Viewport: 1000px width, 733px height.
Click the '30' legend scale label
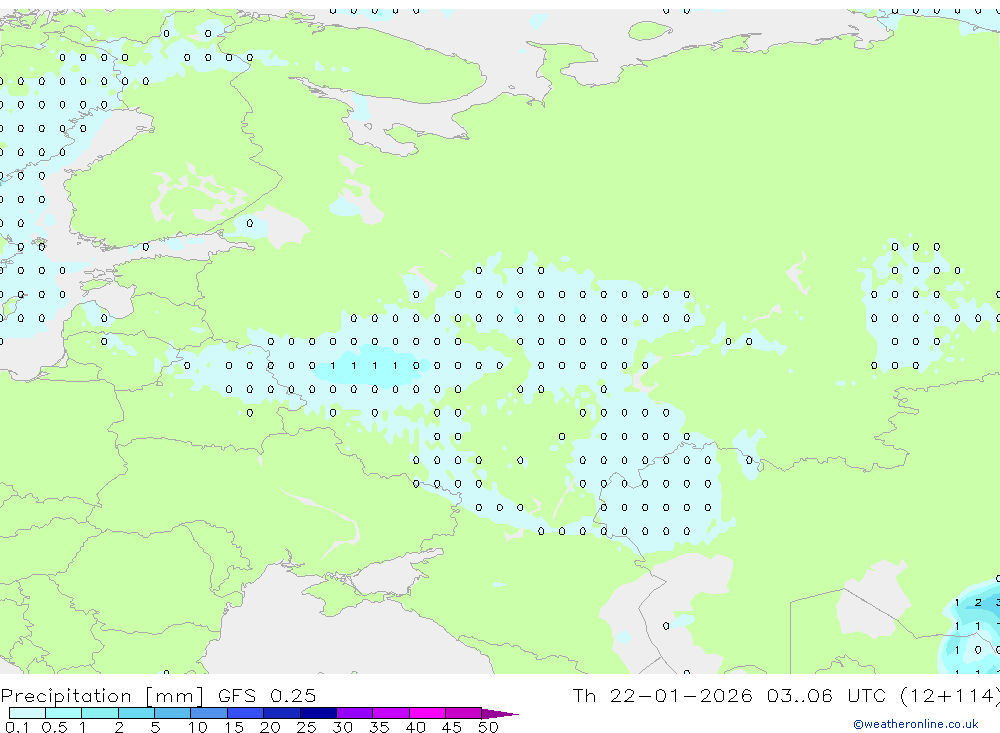[x=343, y=727]
